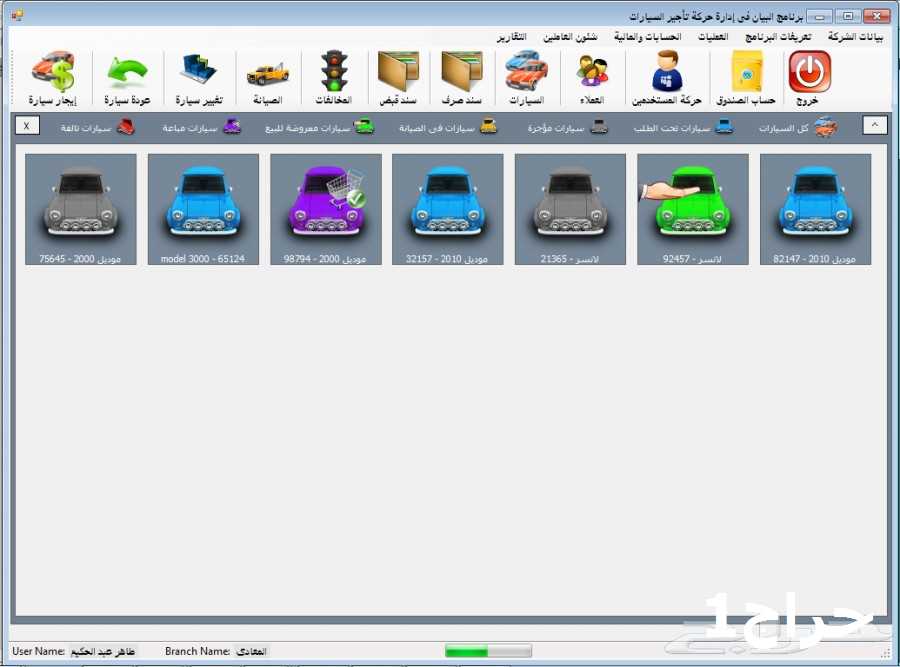This screenshot has height=667, width=900.
Task: Open Accounts and Finance (الحسابات والمالية) menu
Action: [646, 37]
